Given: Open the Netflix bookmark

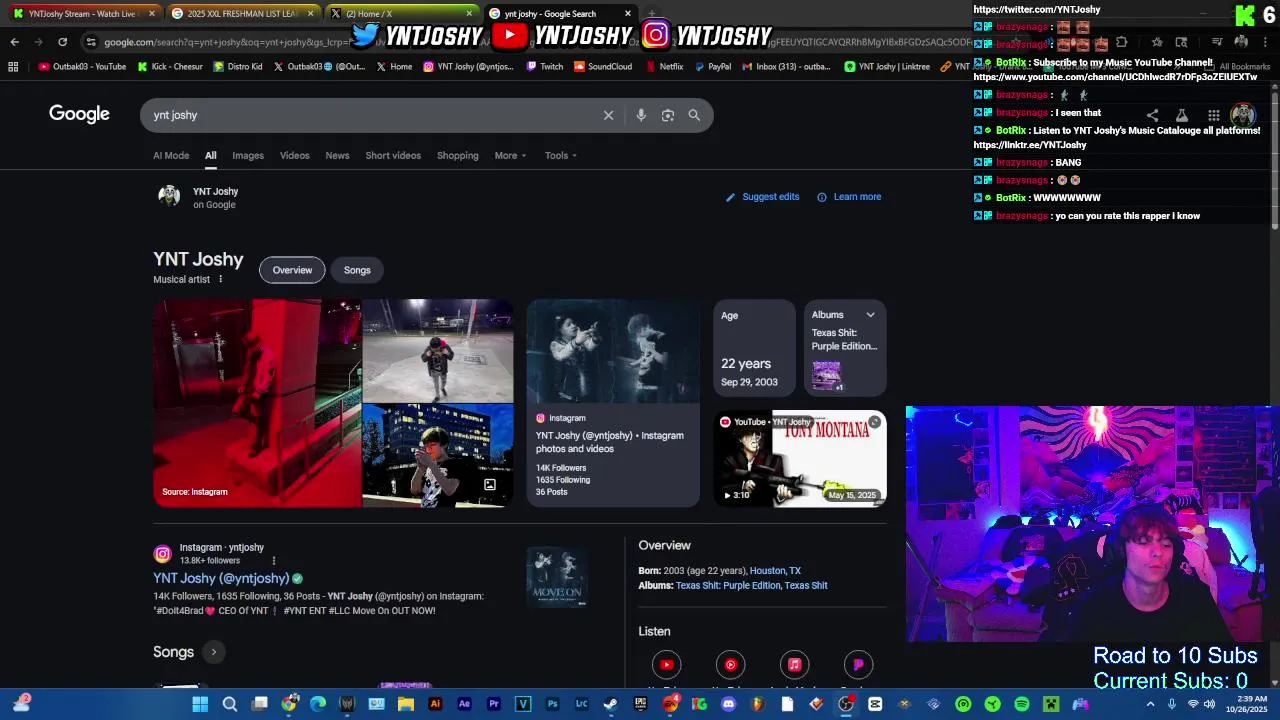Looking at the screenshot, I should (x=664, y=67).
